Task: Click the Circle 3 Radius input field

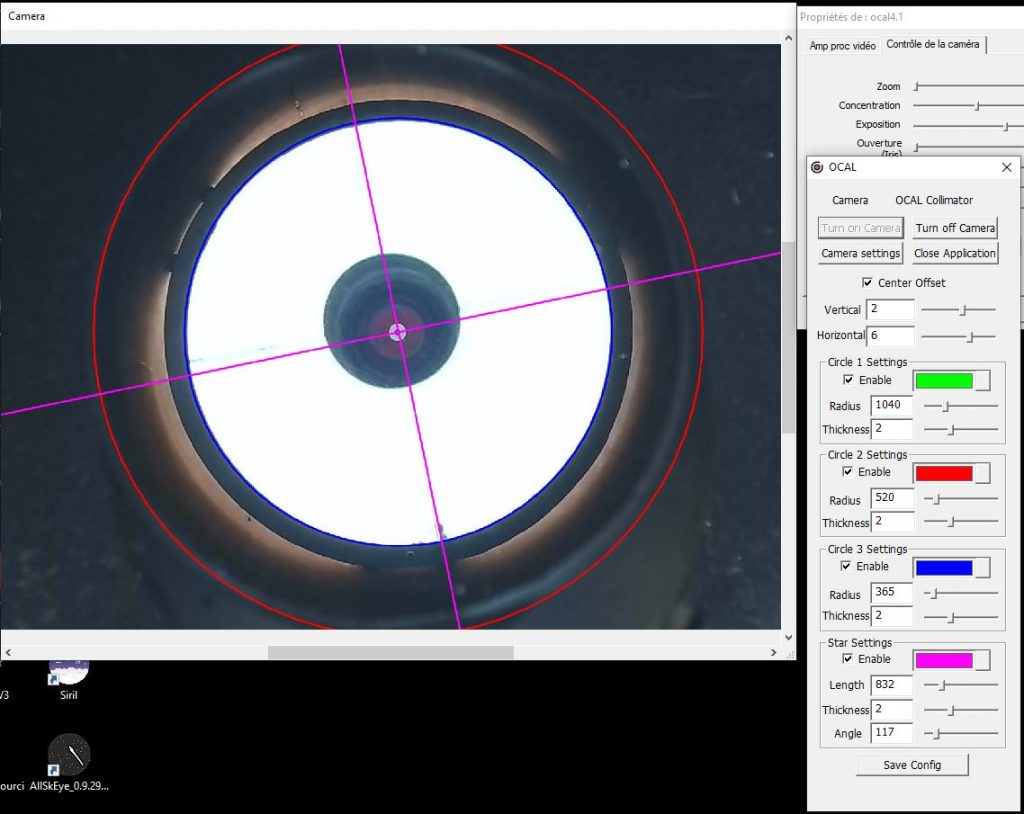Action: point(892,593)
